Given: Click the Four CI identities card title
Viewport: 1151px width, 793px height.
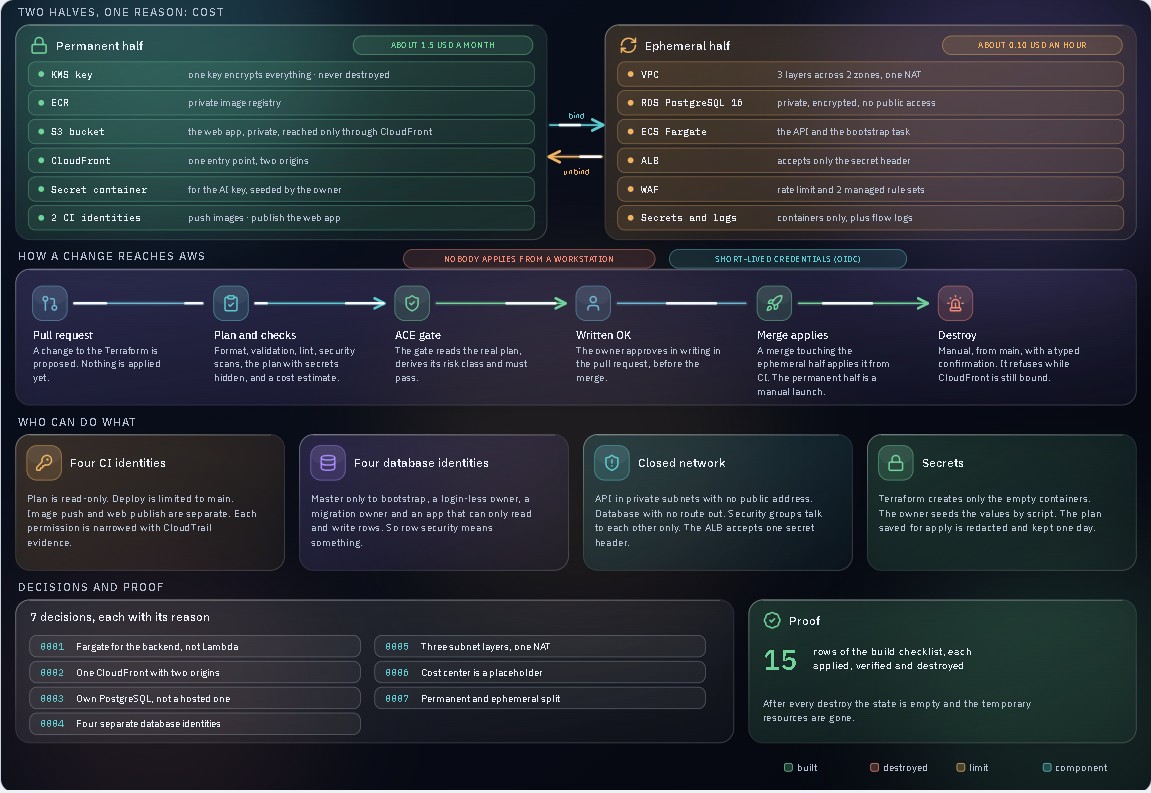Looking at the screenshot, I should 117,463.
